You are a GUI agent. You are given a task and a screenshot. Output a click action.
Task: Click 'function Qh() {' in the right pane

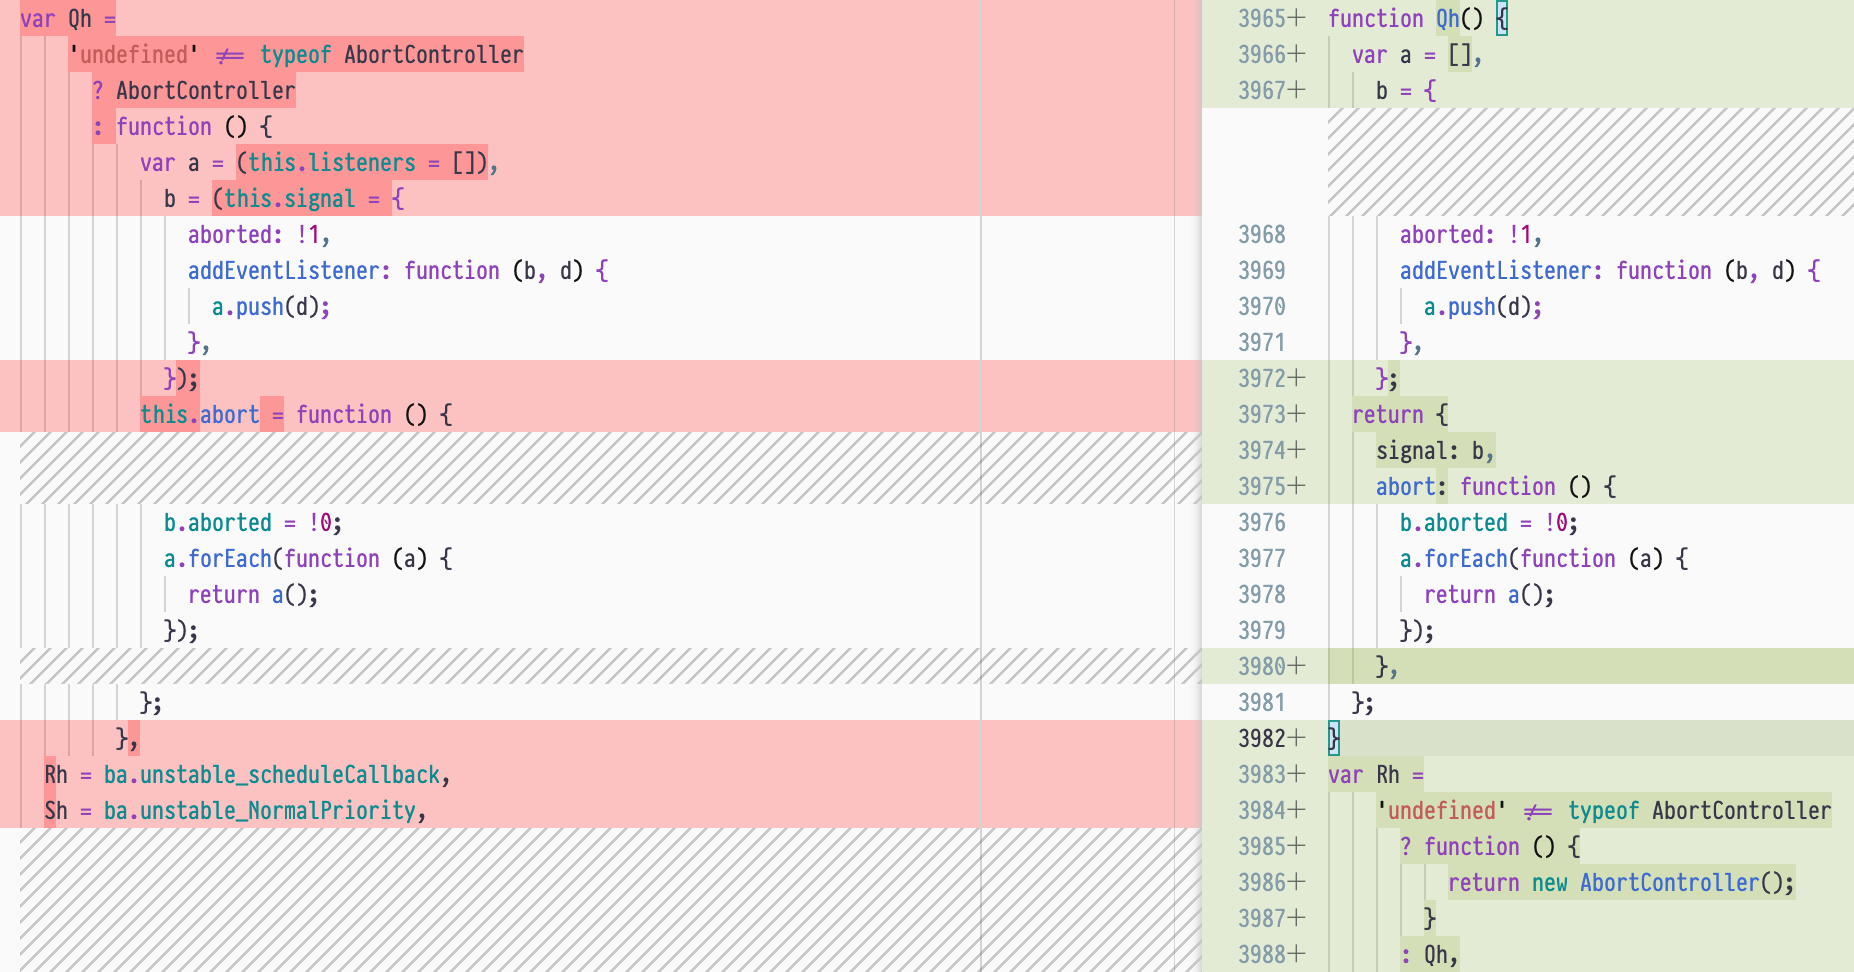1418,19
